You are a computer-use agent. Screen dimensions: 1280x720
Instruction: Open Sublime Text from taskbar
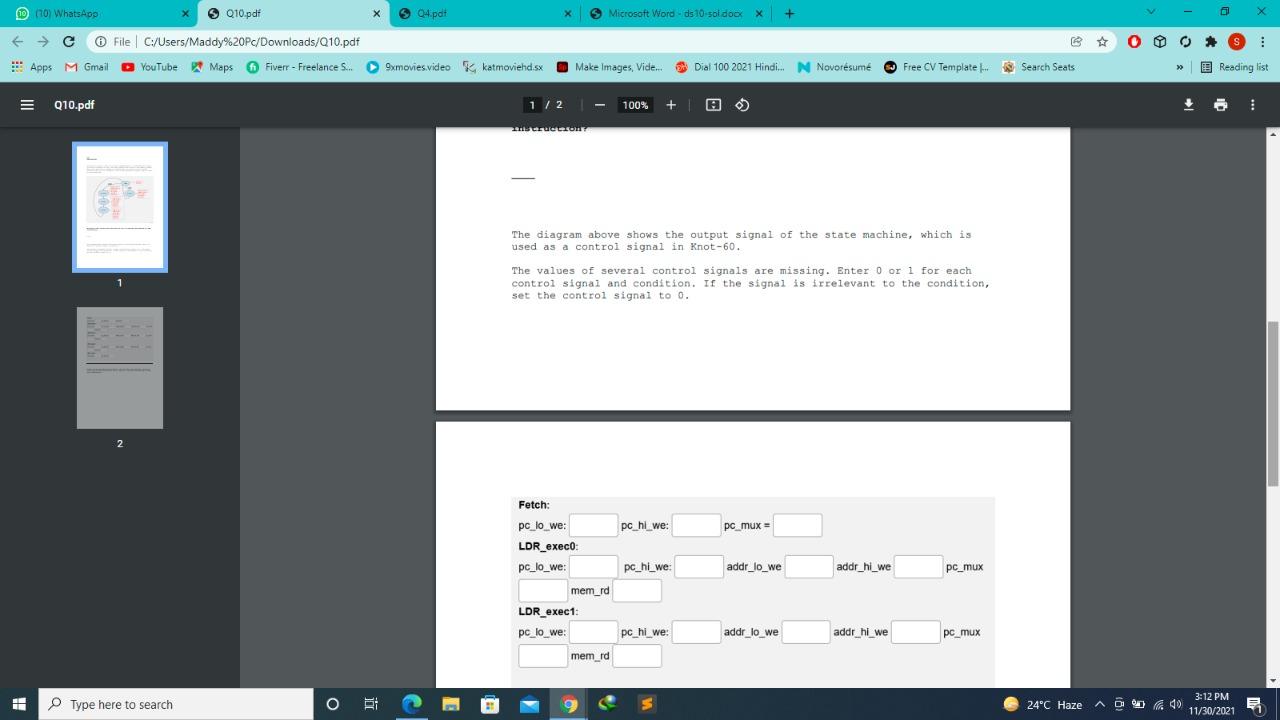pyautogui.click(x=646, y=704)
